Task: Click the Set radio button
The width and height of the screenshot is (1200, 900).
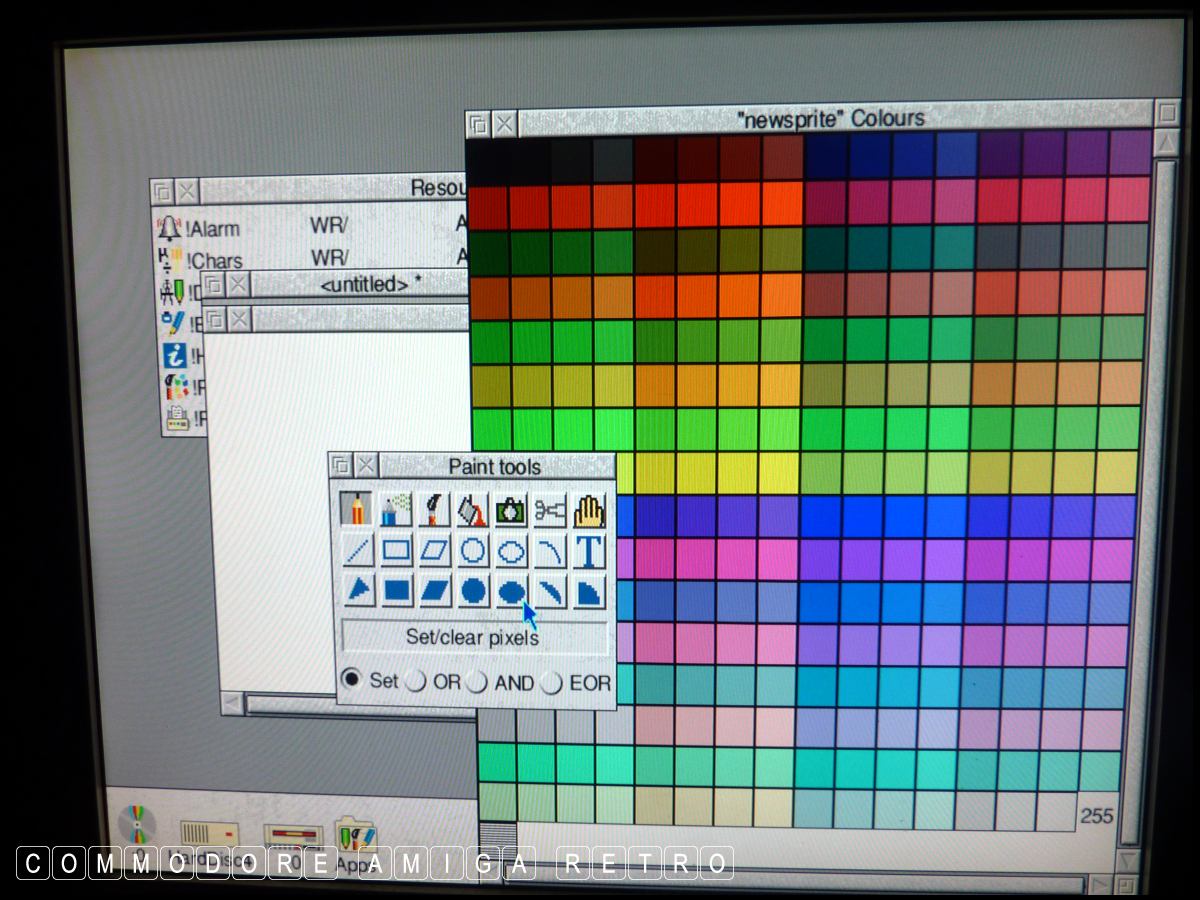Action: (351, 680)
